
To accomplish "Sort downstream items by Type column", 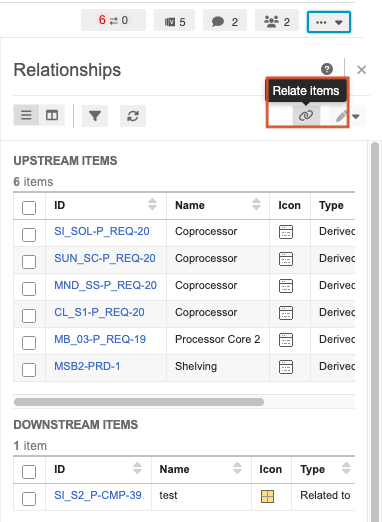I will pos(346,468).
